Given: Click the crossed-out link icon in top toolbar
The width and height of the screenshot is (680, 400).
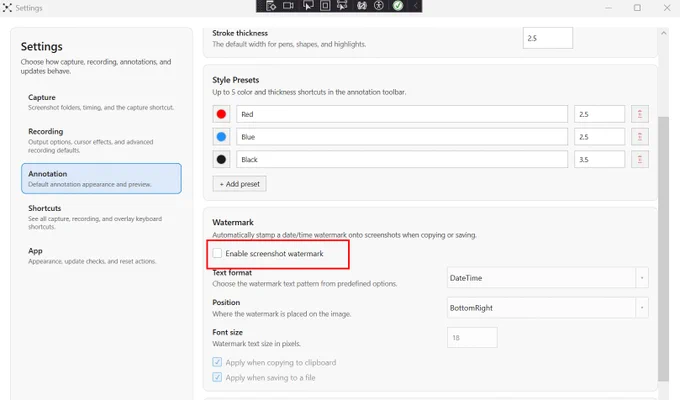Looking at the screenshot, I should (362, 6).
